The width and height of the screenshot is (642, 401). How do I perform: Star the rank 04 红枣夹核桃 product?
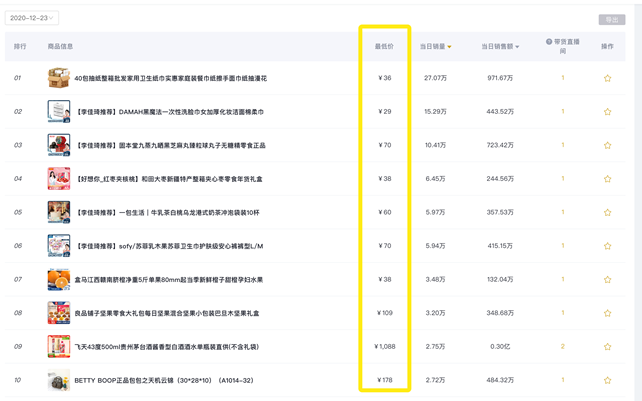(x=607, y=179)
